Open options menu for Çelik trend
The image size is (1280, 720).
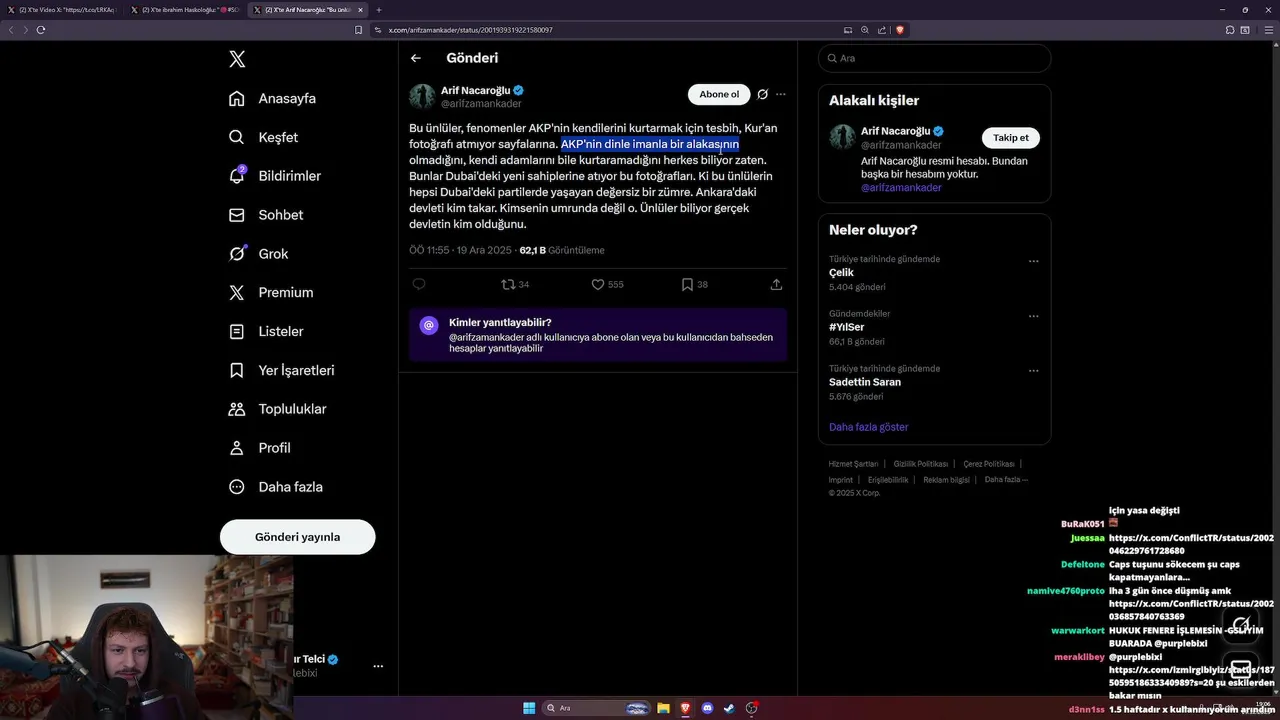(1033, 261)
